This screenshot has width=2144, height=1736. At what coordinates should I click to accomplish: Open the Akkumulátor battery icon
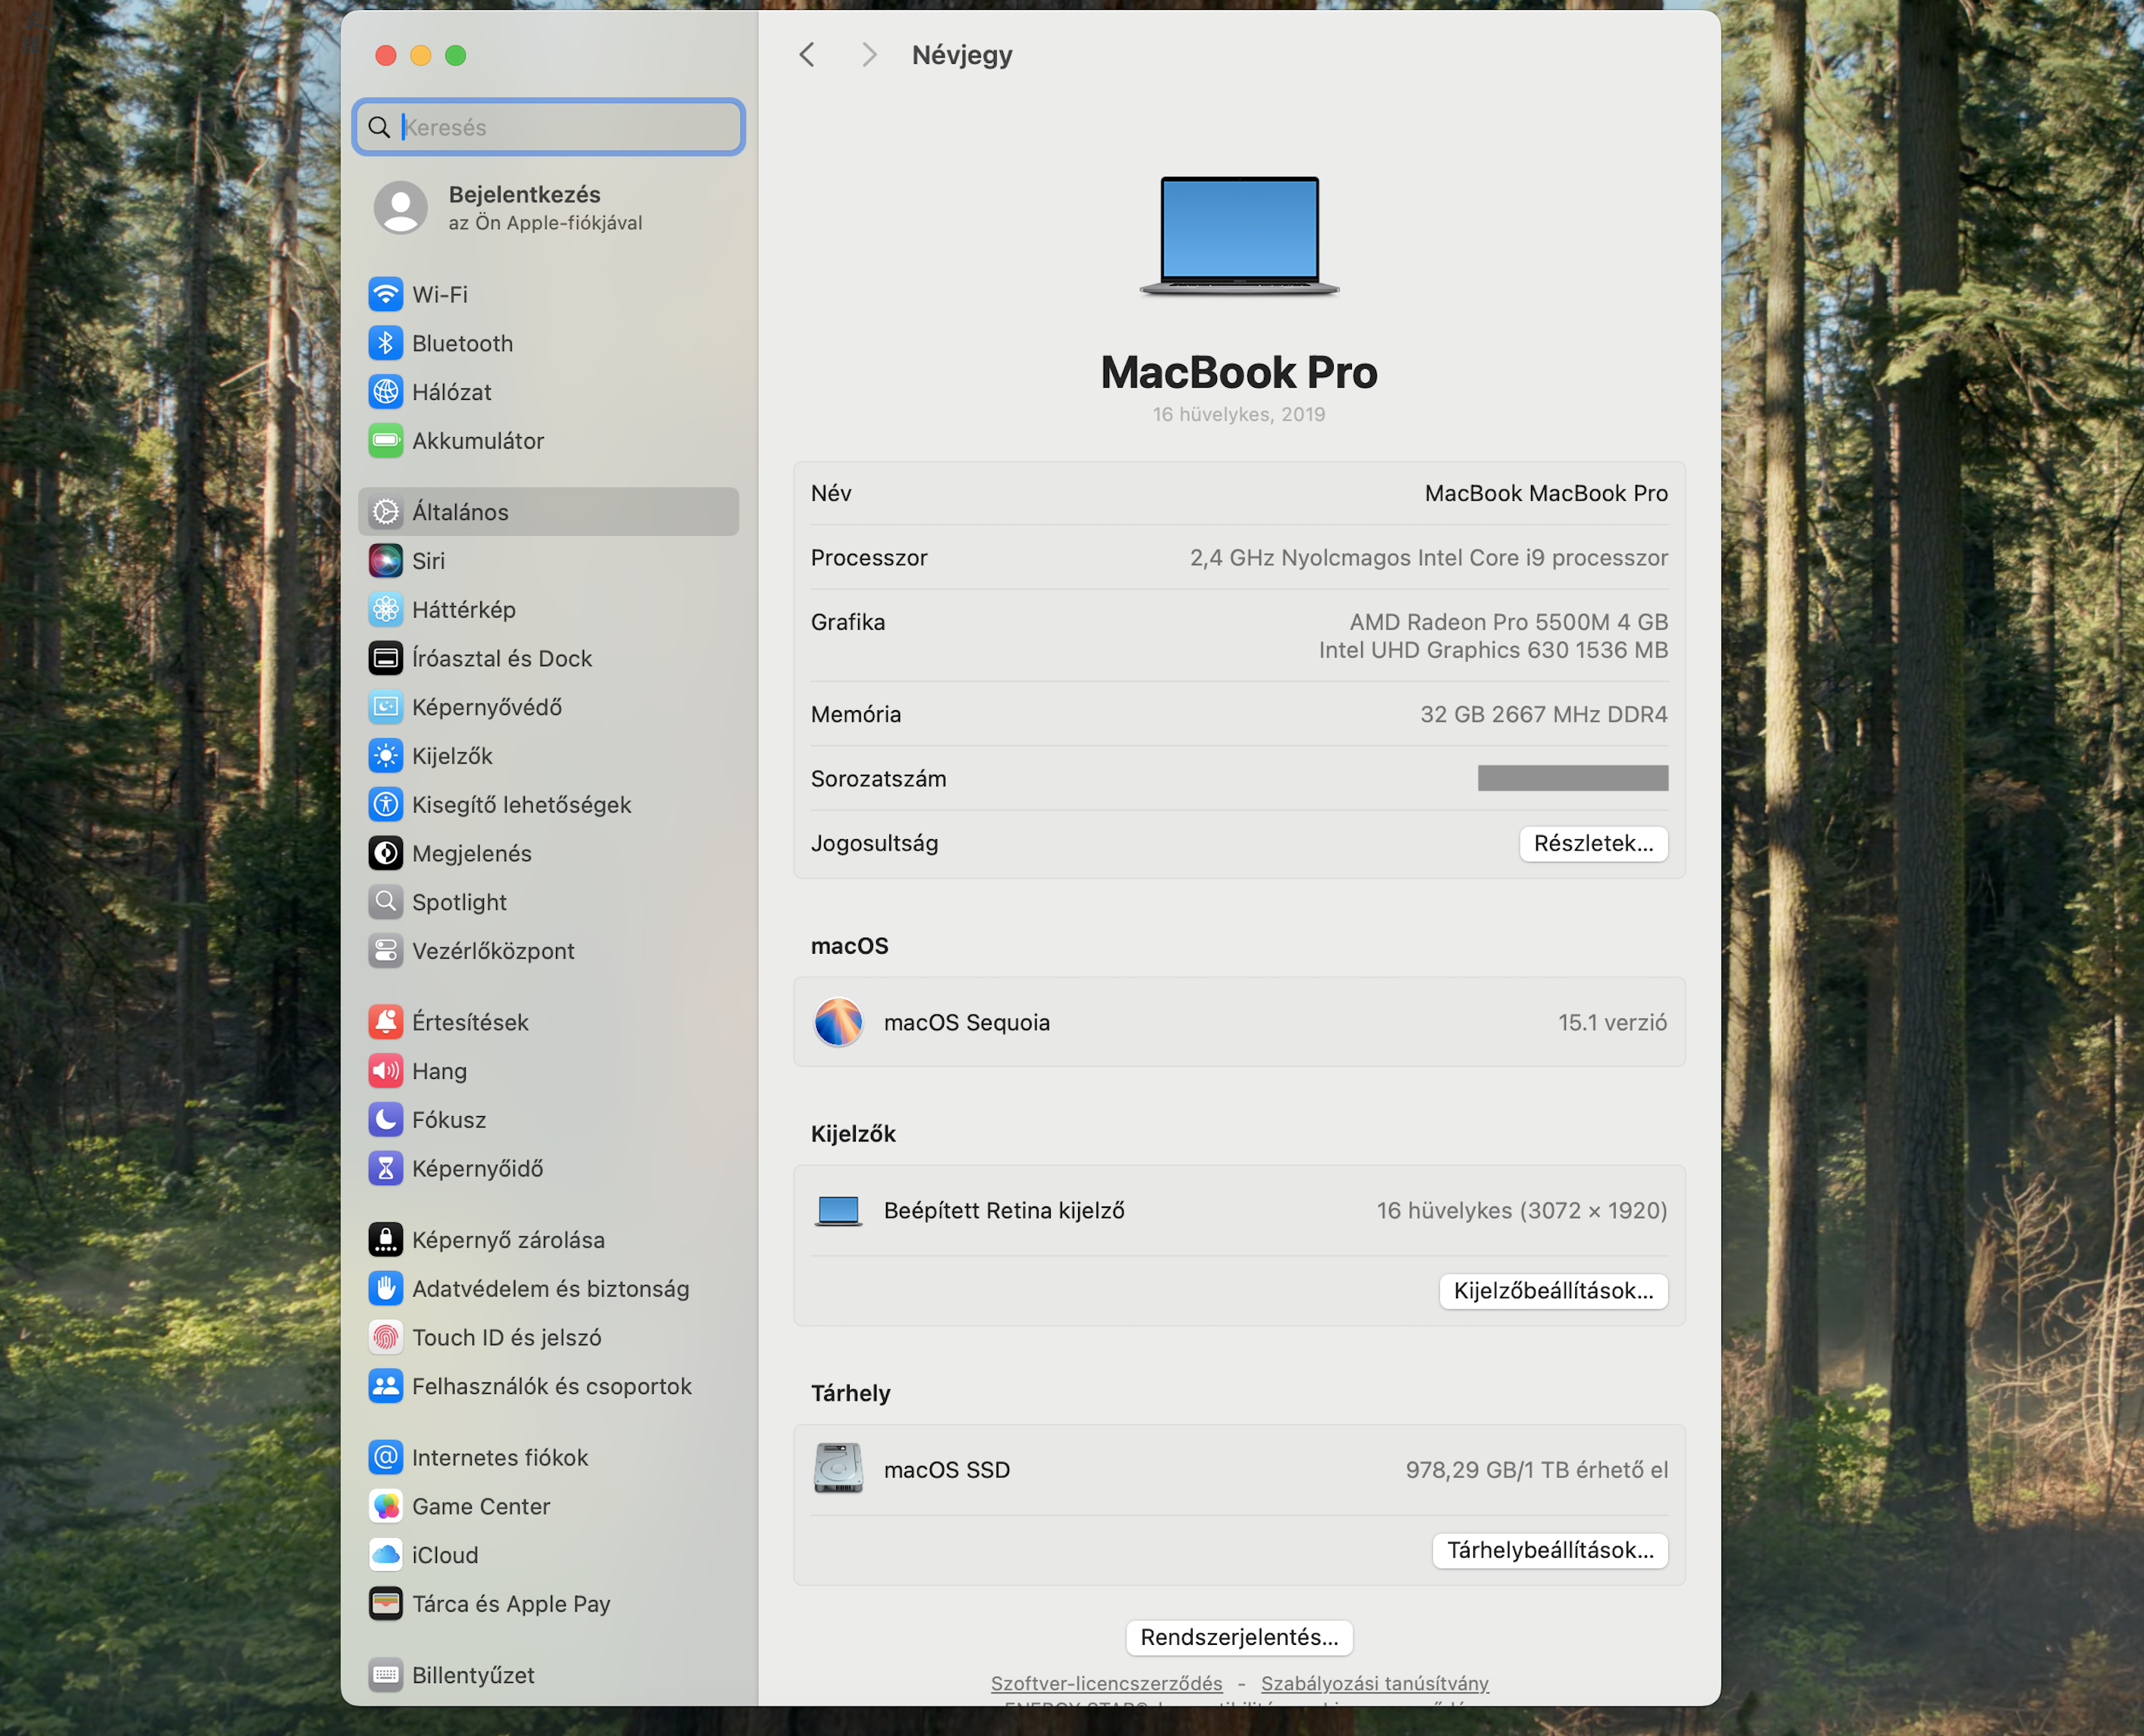pos(385,441)
